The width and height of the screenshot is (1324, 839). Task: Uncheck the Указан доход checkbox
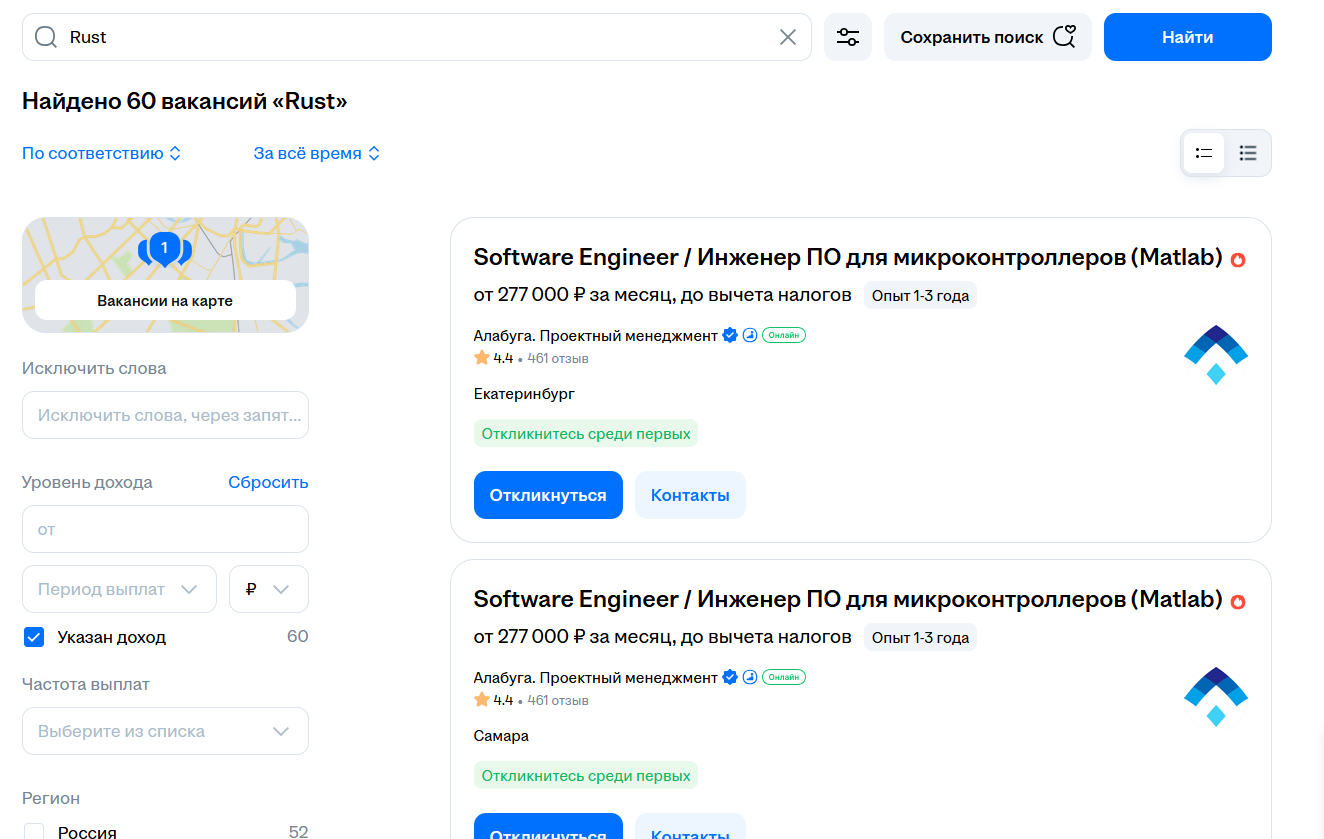(x=34, y=637)
